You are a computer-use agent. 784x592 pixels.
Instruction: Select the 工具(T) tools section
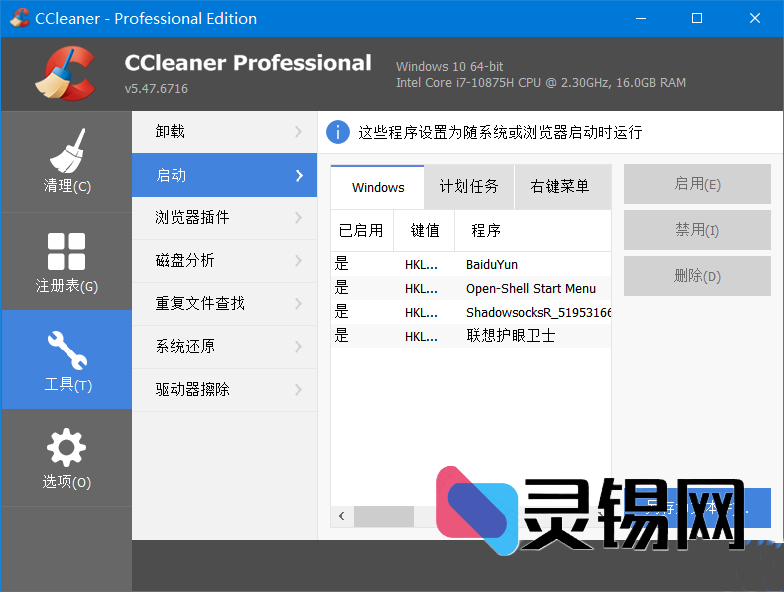(66, 360)
